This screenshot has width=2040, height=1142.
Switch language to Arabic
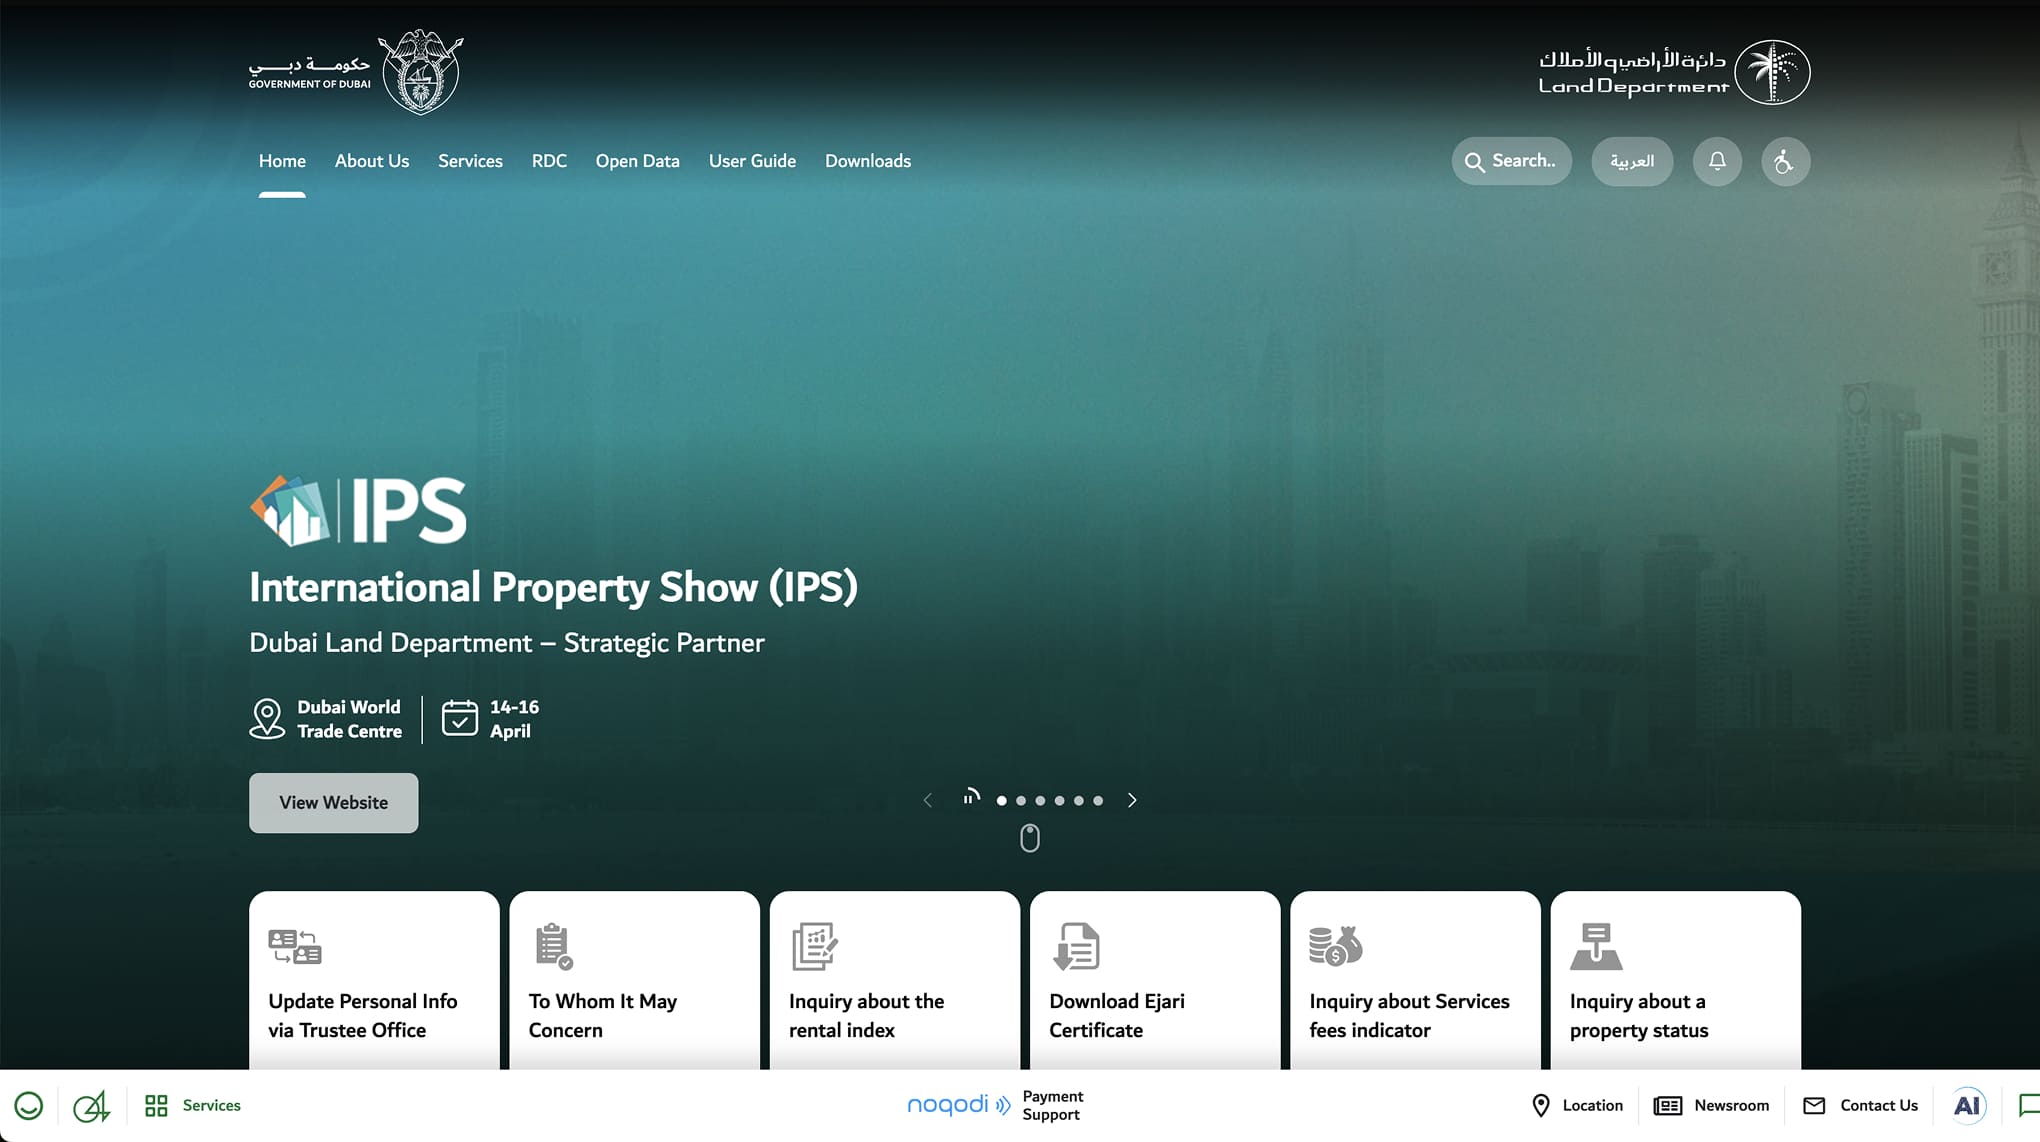point(1632,161)
